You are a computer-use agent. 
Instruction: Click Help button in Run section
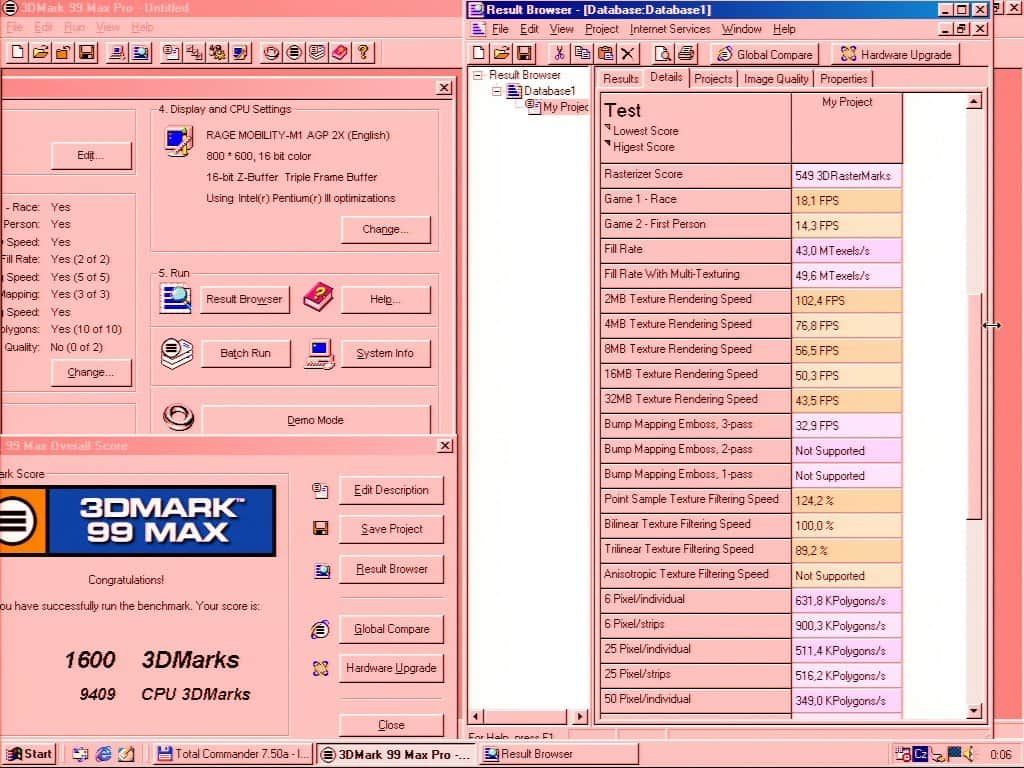click(385, 299)
